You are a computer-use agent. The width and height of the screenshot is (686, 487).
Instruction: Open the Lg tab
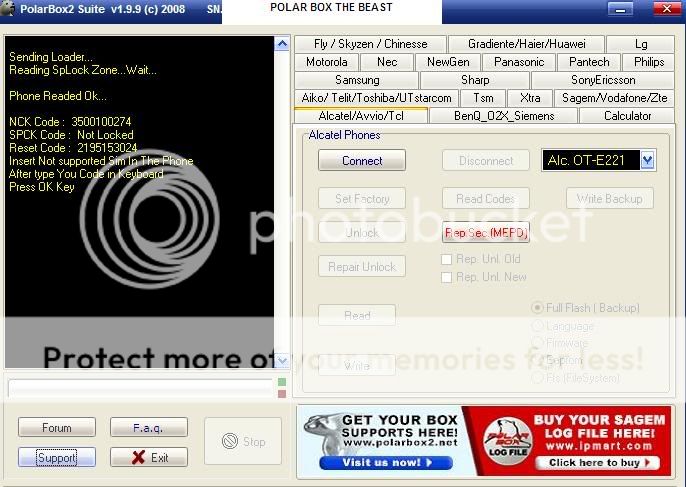pos(640,44)
